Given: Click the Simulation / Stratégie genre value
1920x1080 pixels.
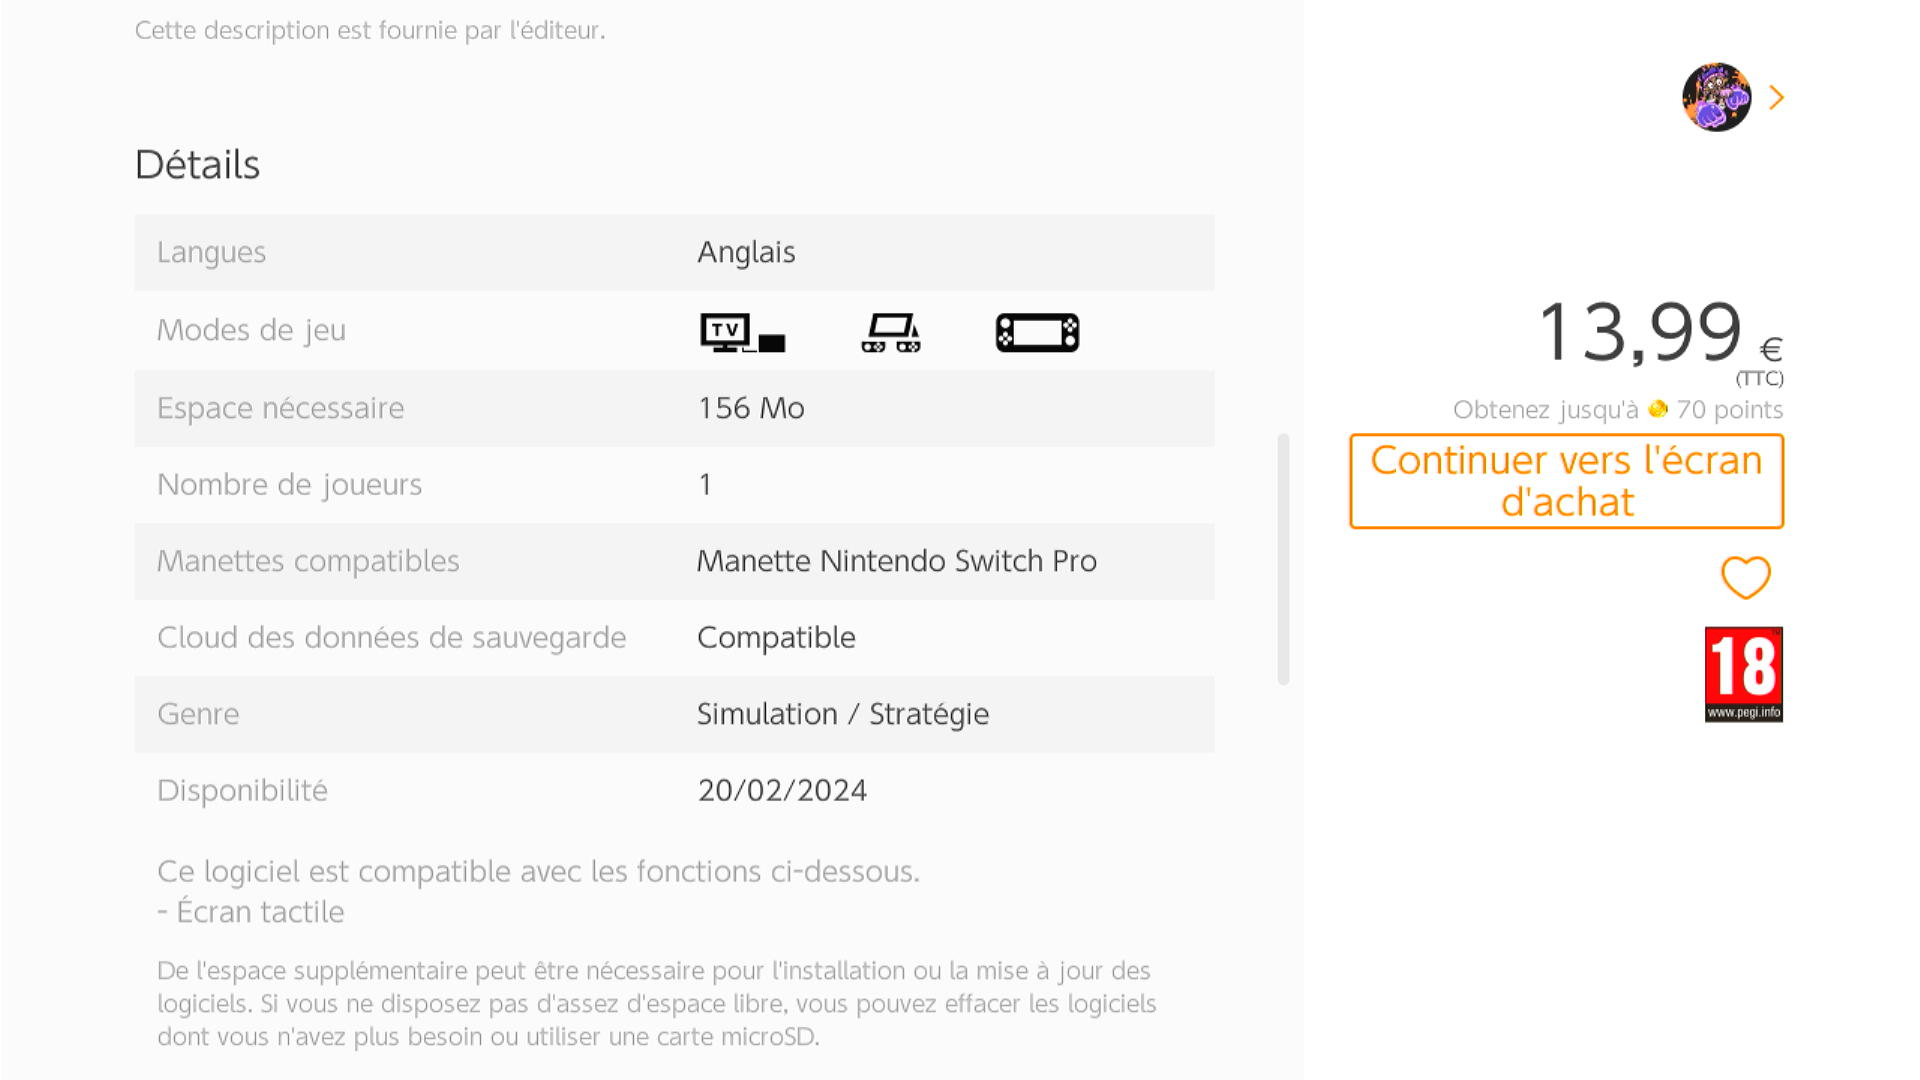Looking at the screenshot, I should (x=842, y=714).
